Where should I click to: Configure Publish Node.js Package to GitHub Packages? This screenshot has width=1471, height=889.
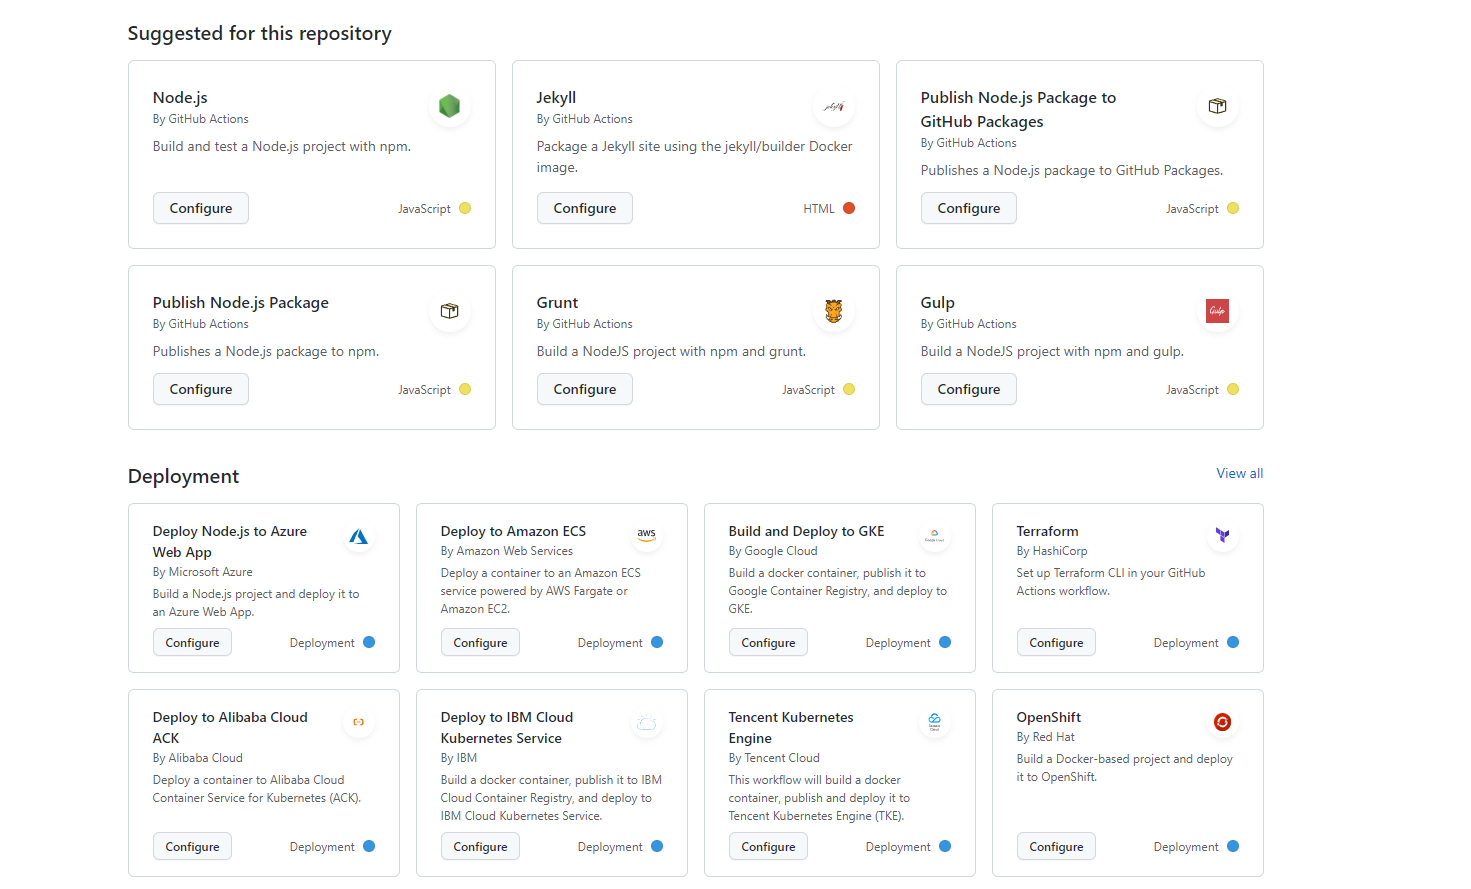click(969, 208)
